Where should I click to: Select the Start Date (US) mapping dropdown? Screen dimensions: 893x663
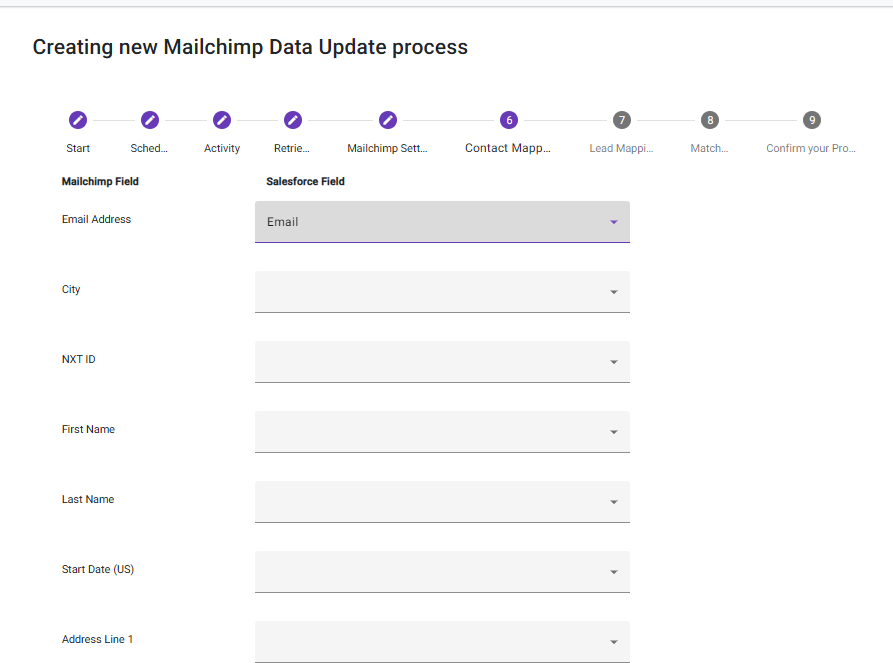click(x=442, y=572)
